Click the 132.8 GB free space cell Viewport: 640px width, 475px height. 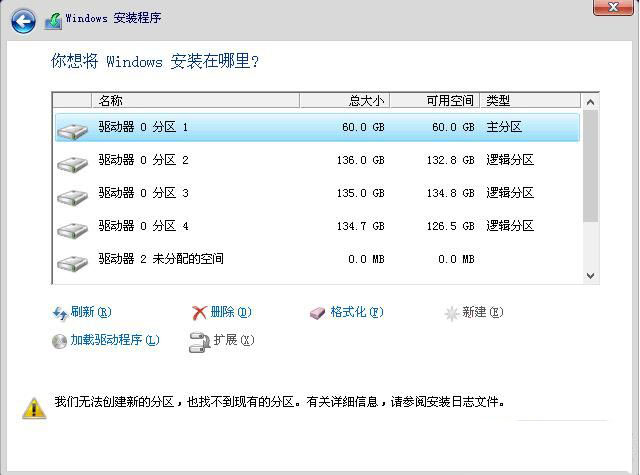coord(451,160)
